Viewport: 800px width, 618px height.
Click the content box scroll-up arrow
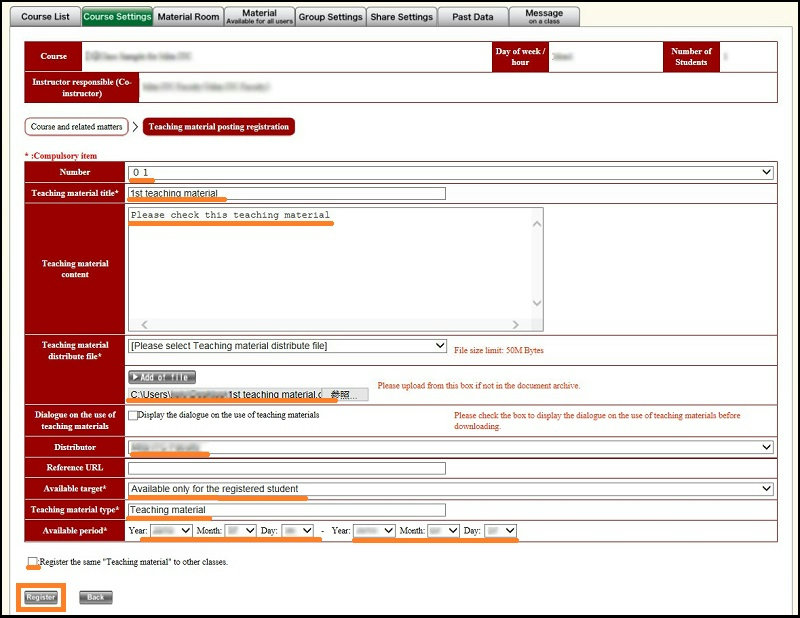(536, 222)
